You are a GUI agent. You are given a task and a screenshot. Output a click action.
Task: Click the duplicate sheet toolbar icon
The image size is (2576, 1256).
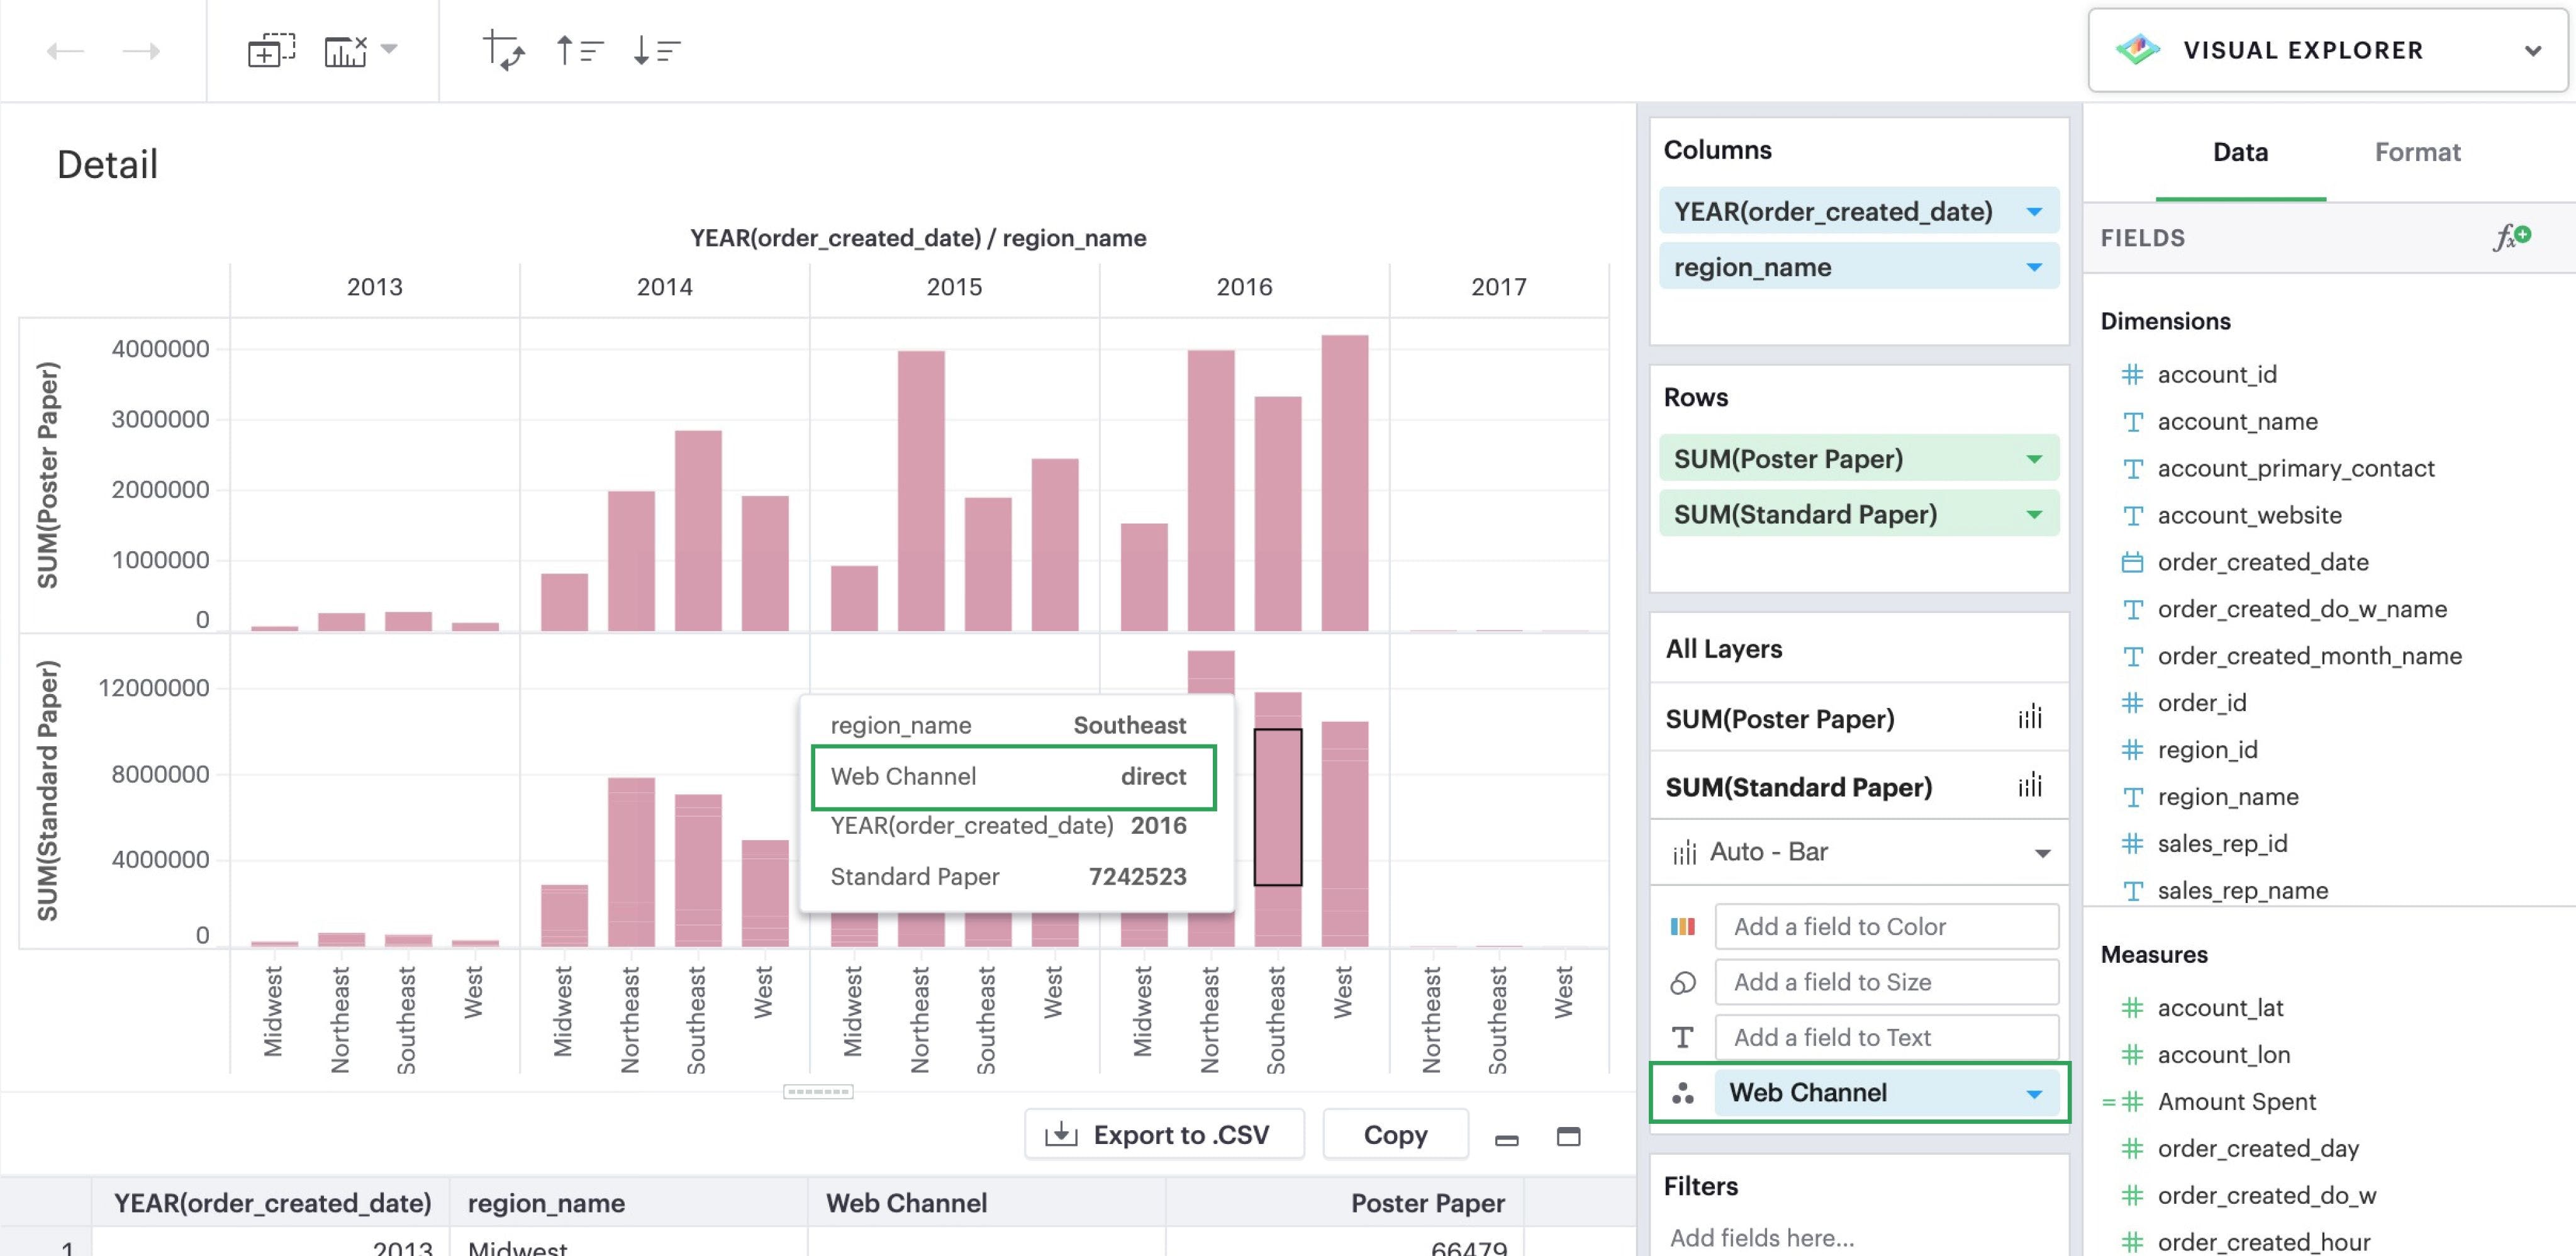(x=271, y=50)
